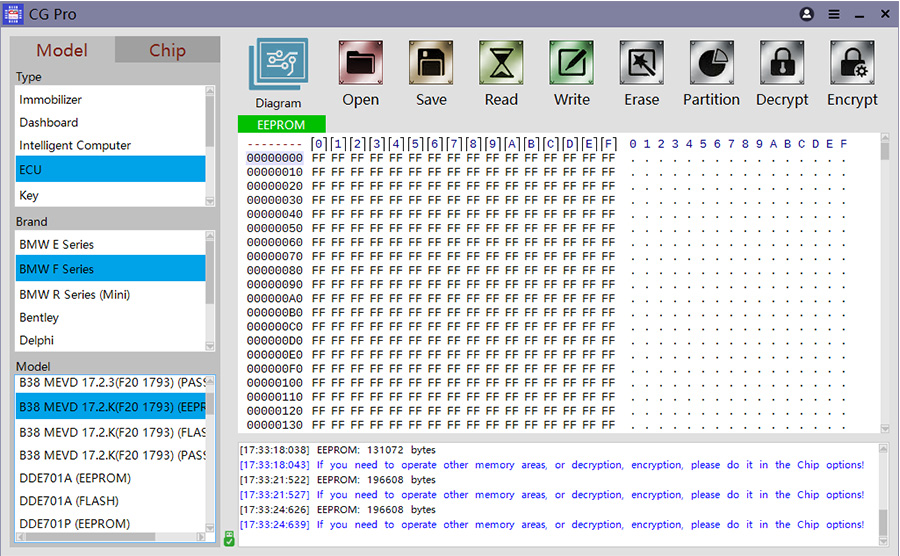
Task: Open the user account icon
Action: click(x=807, y=15)
